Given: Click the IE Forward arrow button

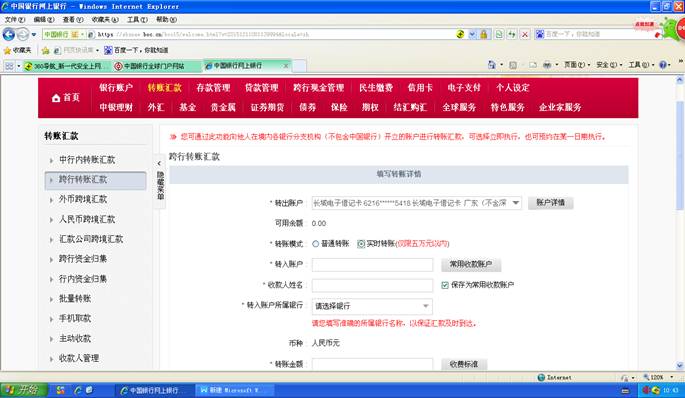Looking at the screenshot, I should click(x=23, y=34).
